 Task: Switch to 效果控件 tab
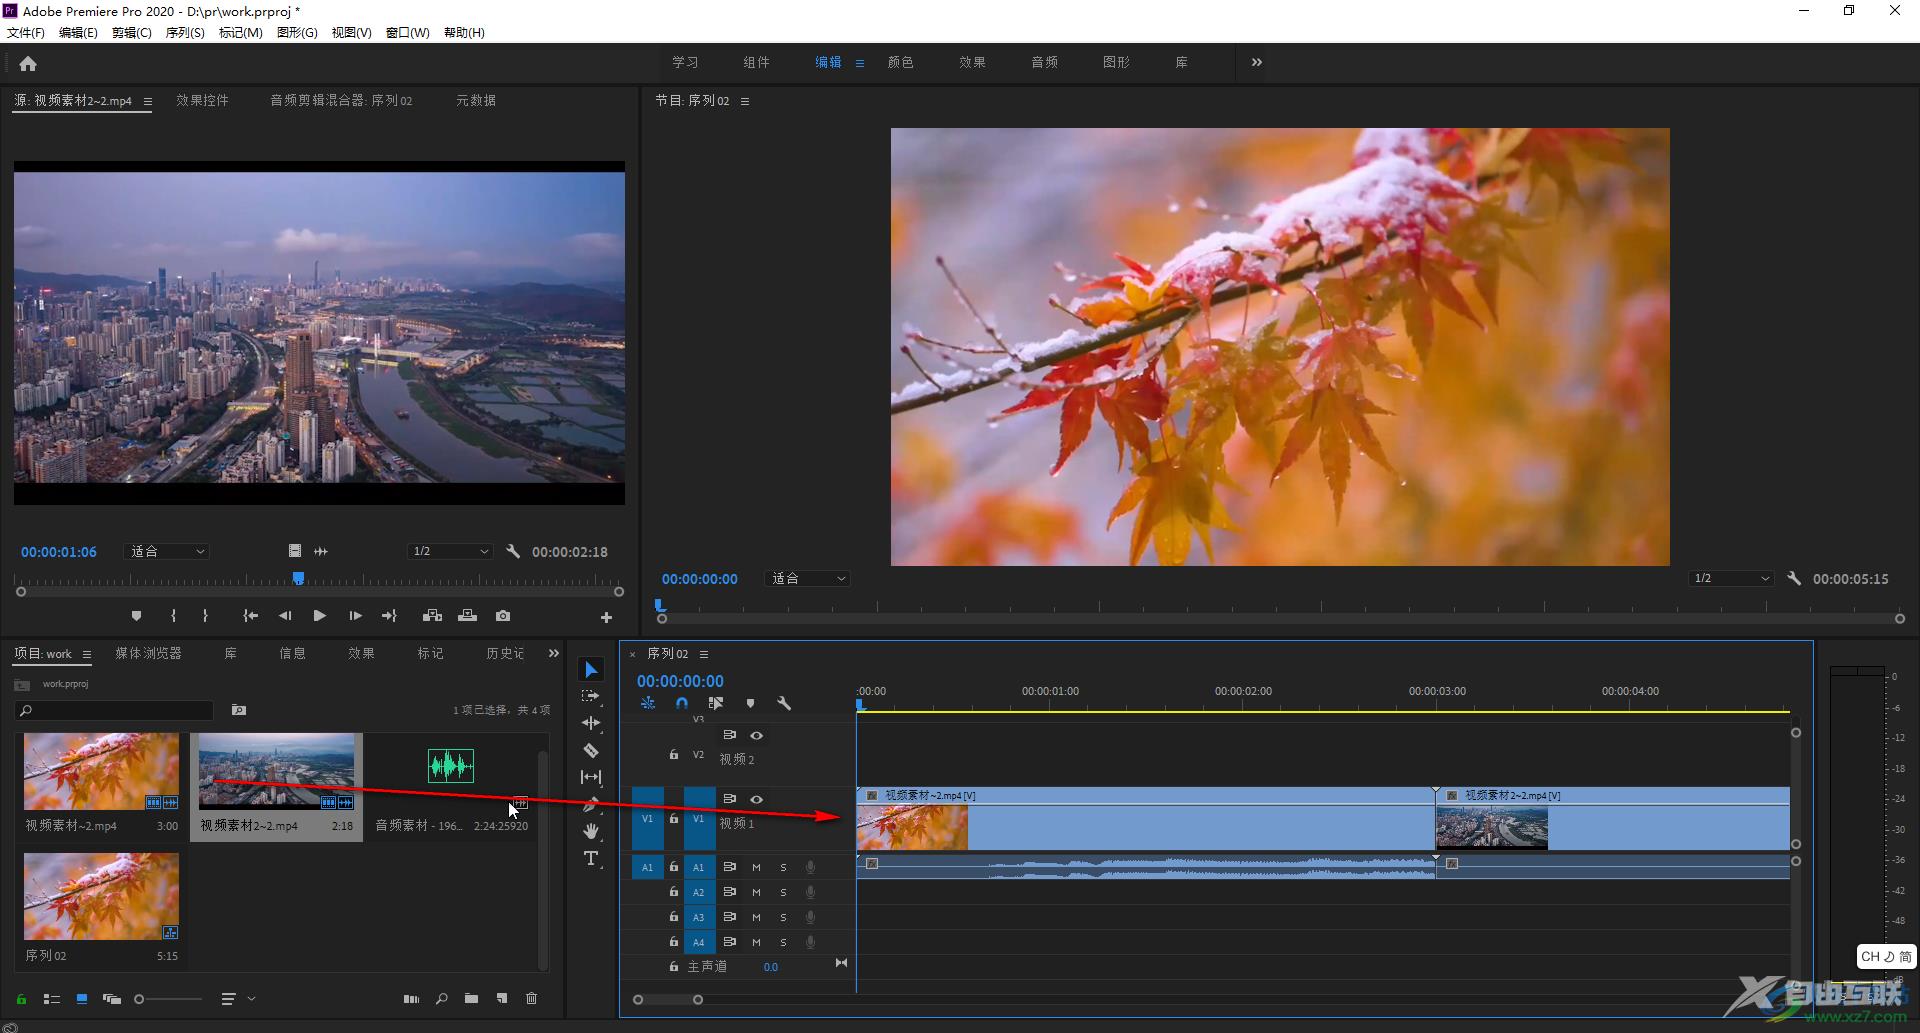click(x=202, y=100)
